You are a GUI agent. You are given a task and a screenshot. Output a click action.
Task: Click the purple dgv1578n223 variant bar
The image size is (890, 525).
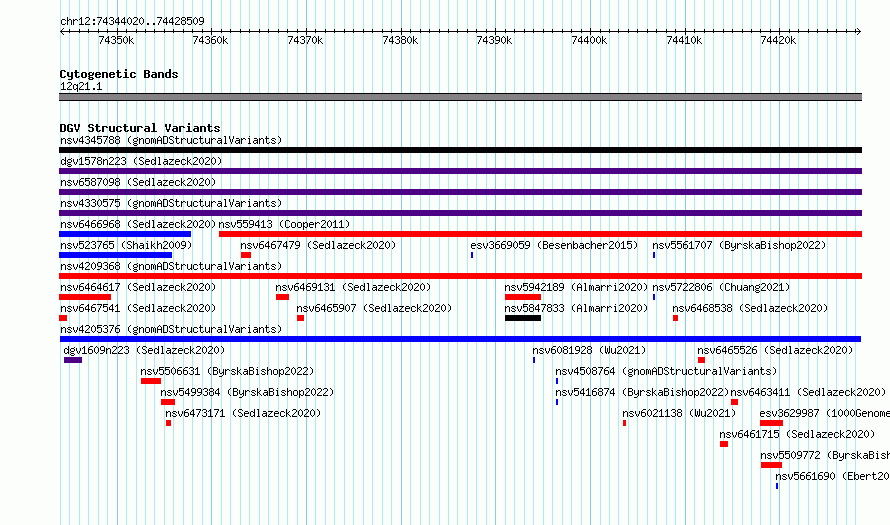pyautogui.click(x=460, y=171)
